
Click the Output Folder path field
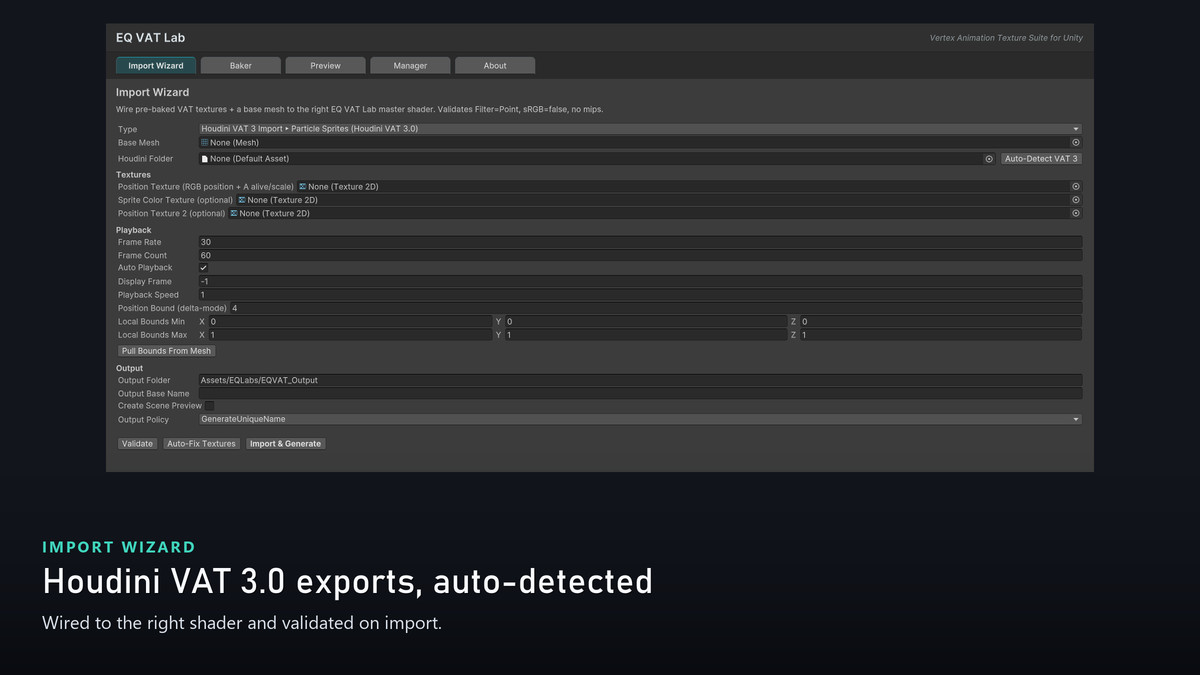(640, 380)
